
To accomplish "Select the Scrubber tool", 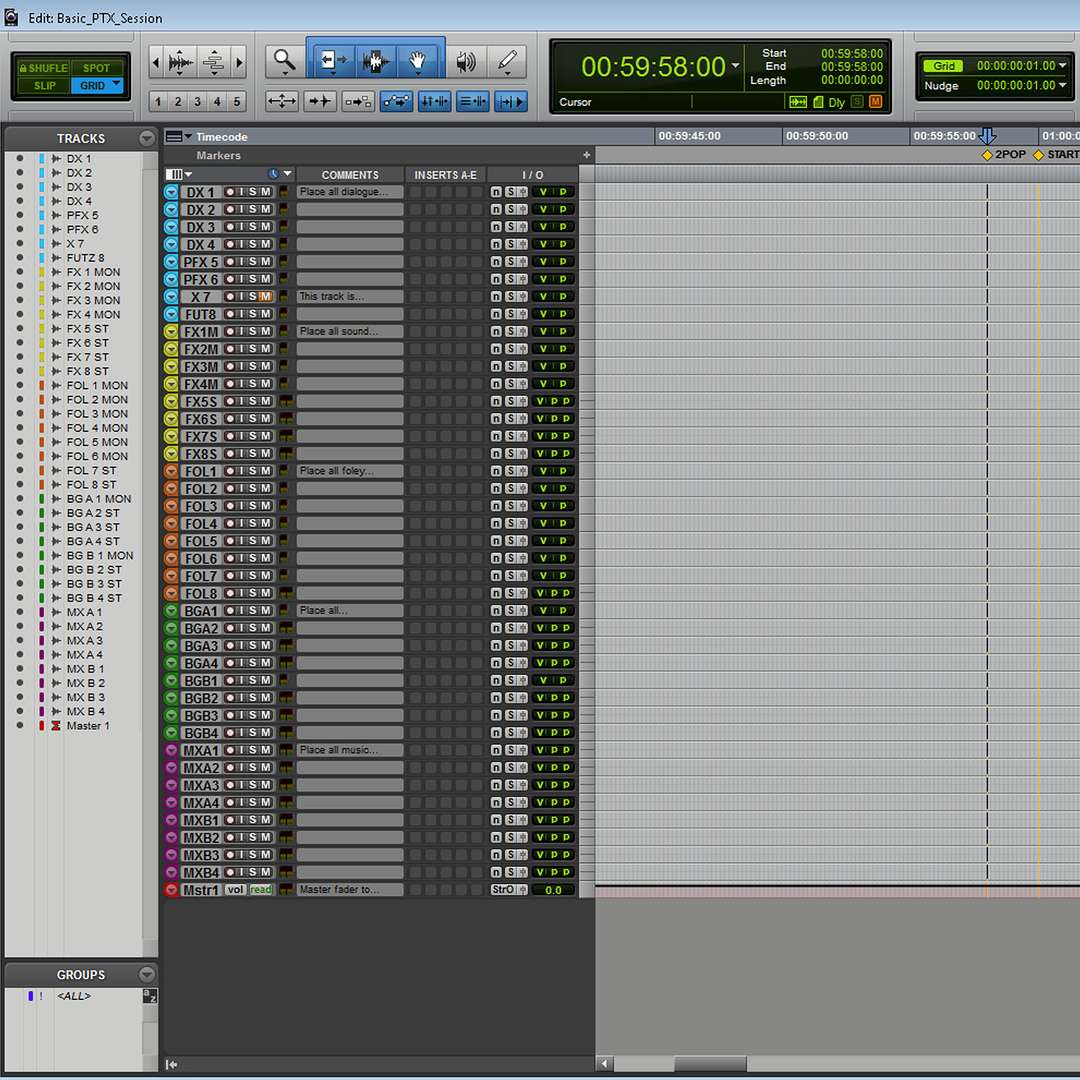I will click(467, 61).
